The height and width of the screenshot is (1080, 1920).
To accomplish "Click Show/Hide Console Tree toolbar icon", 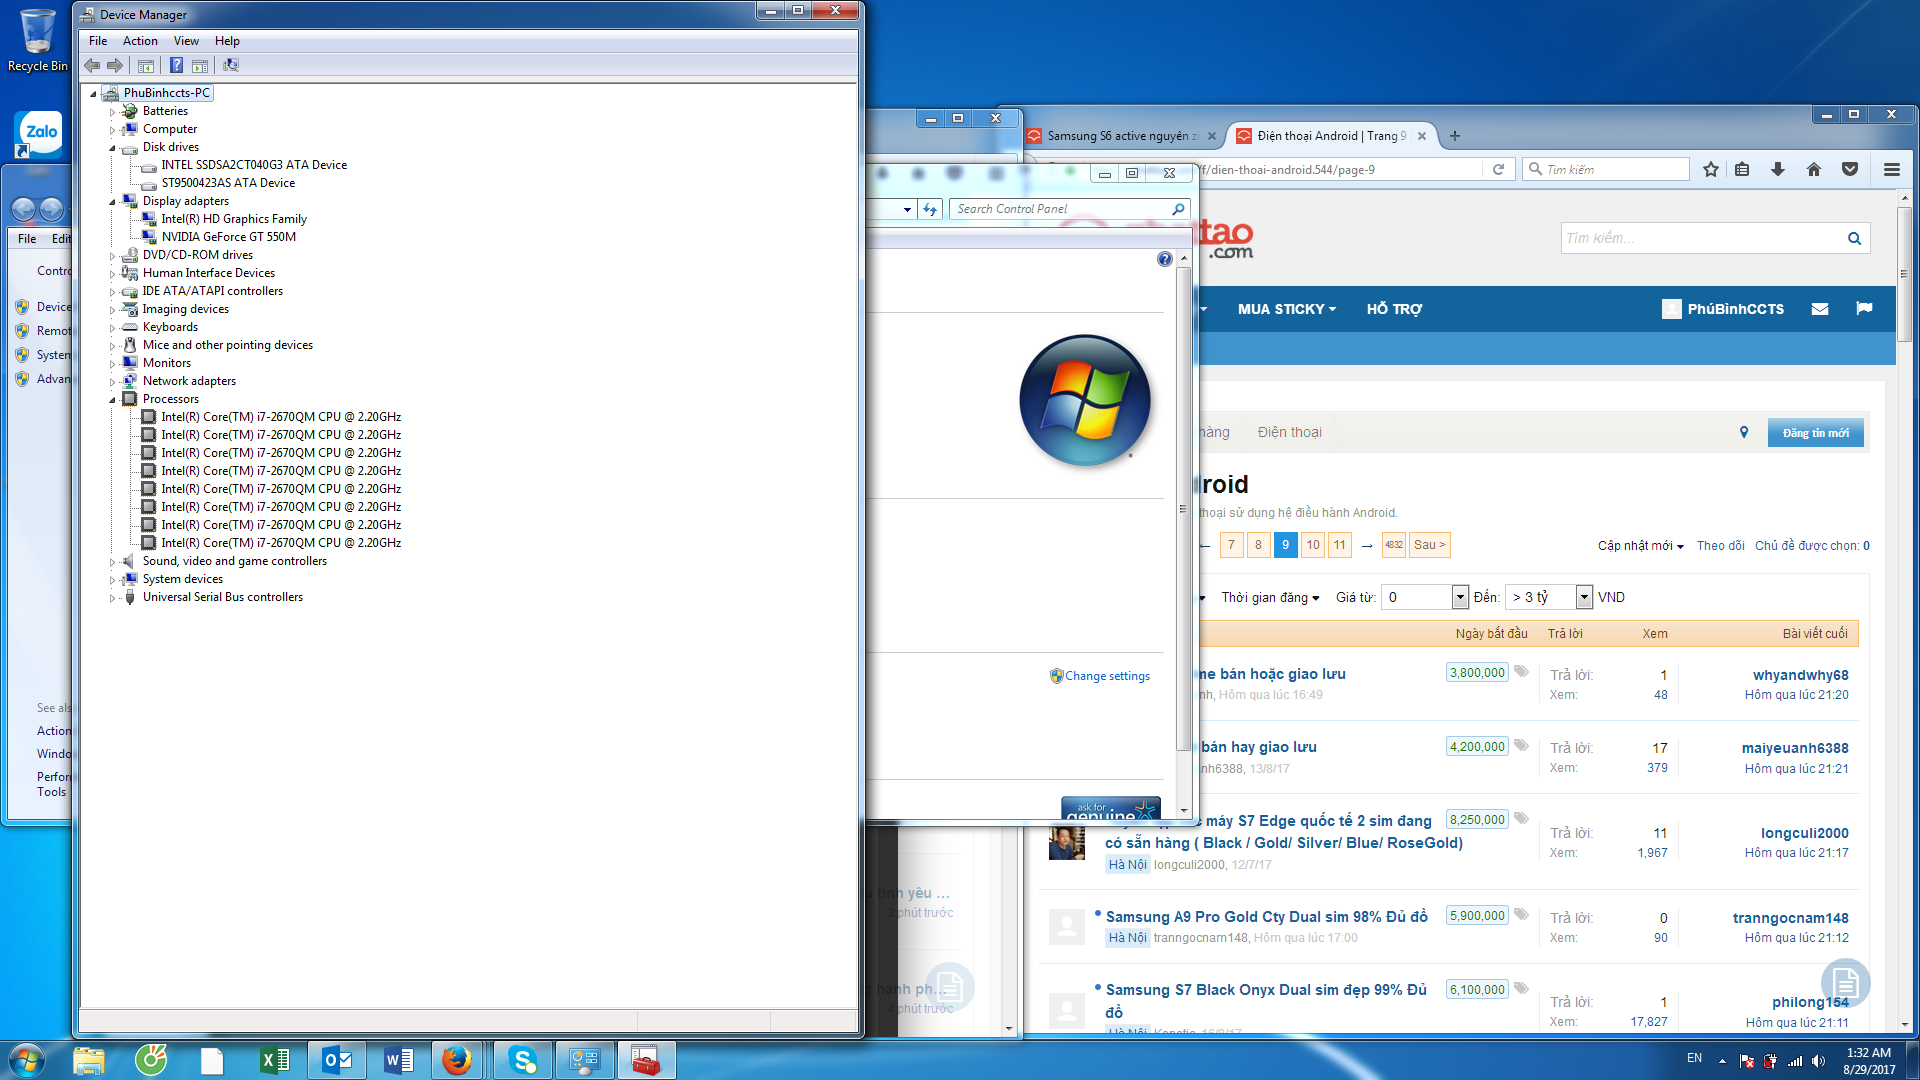I will point(146,66).
